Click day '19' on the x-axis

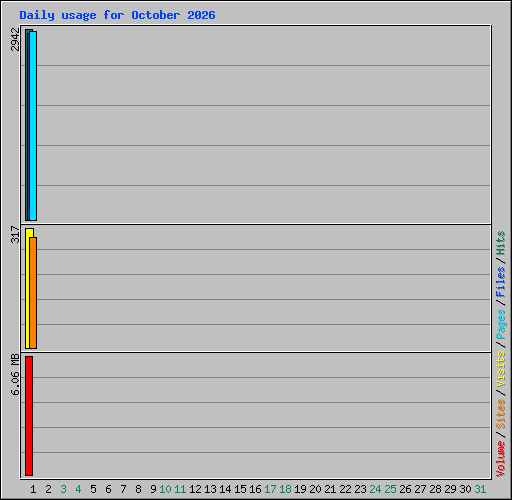click(x=300, y=489)
